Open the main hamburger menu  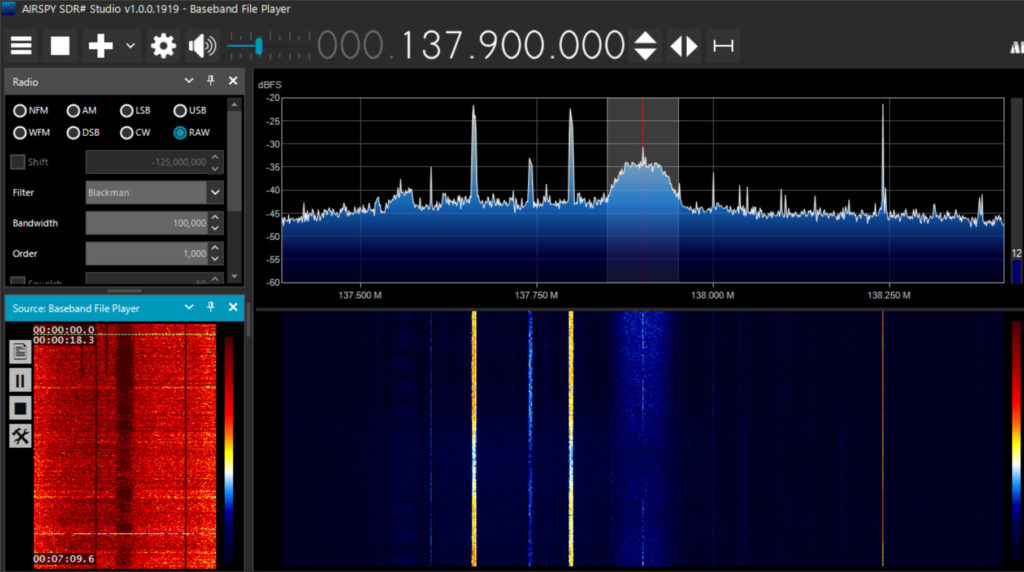[x=21, y=46]
